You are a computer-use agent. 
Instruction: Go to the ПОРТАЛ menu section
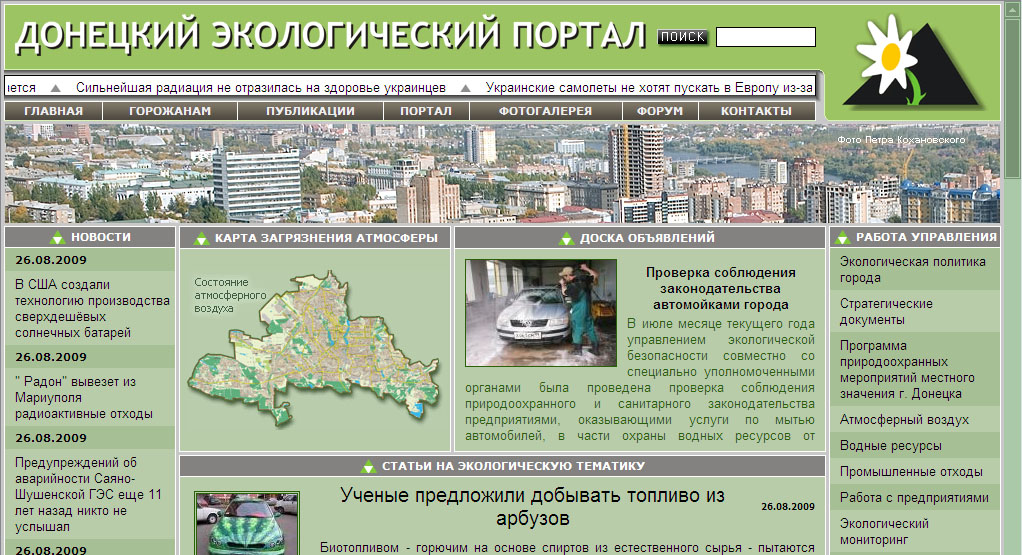(x=426, y=111)
